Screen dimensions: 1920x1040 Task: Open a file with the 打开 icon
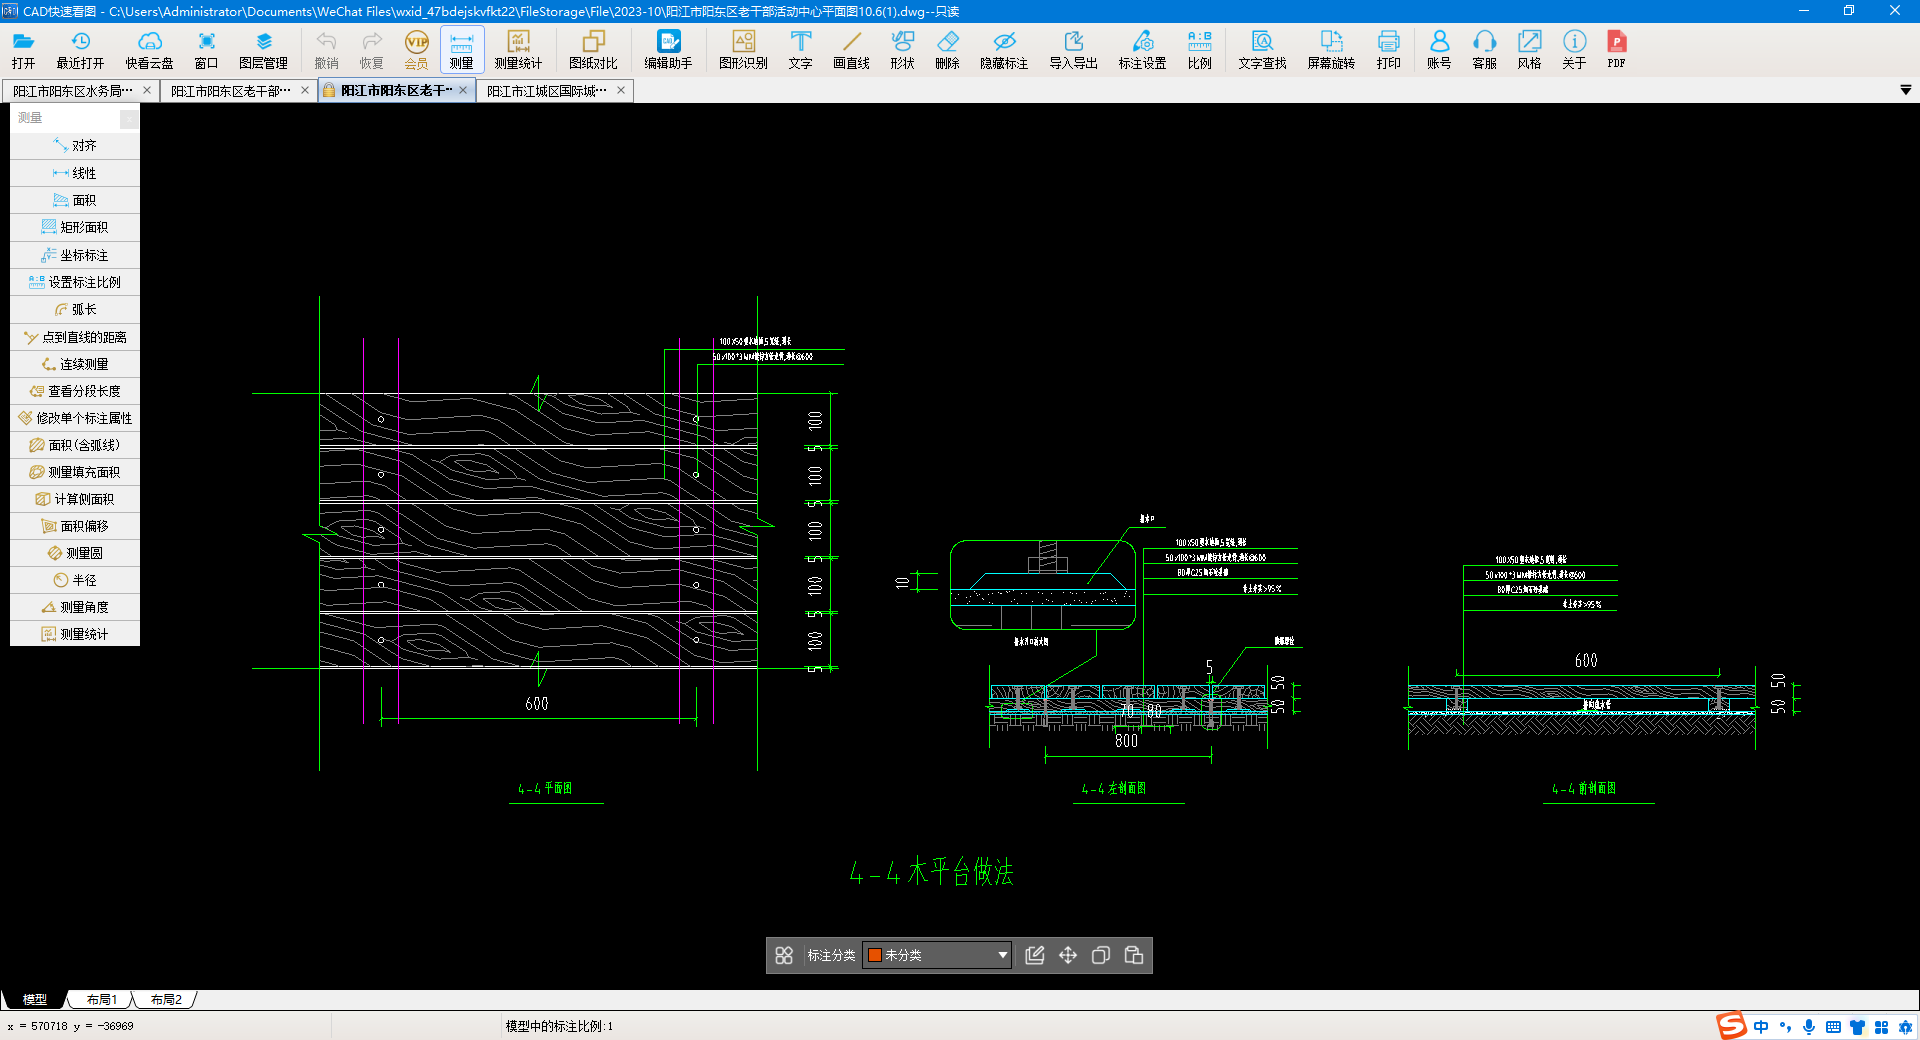23,49
